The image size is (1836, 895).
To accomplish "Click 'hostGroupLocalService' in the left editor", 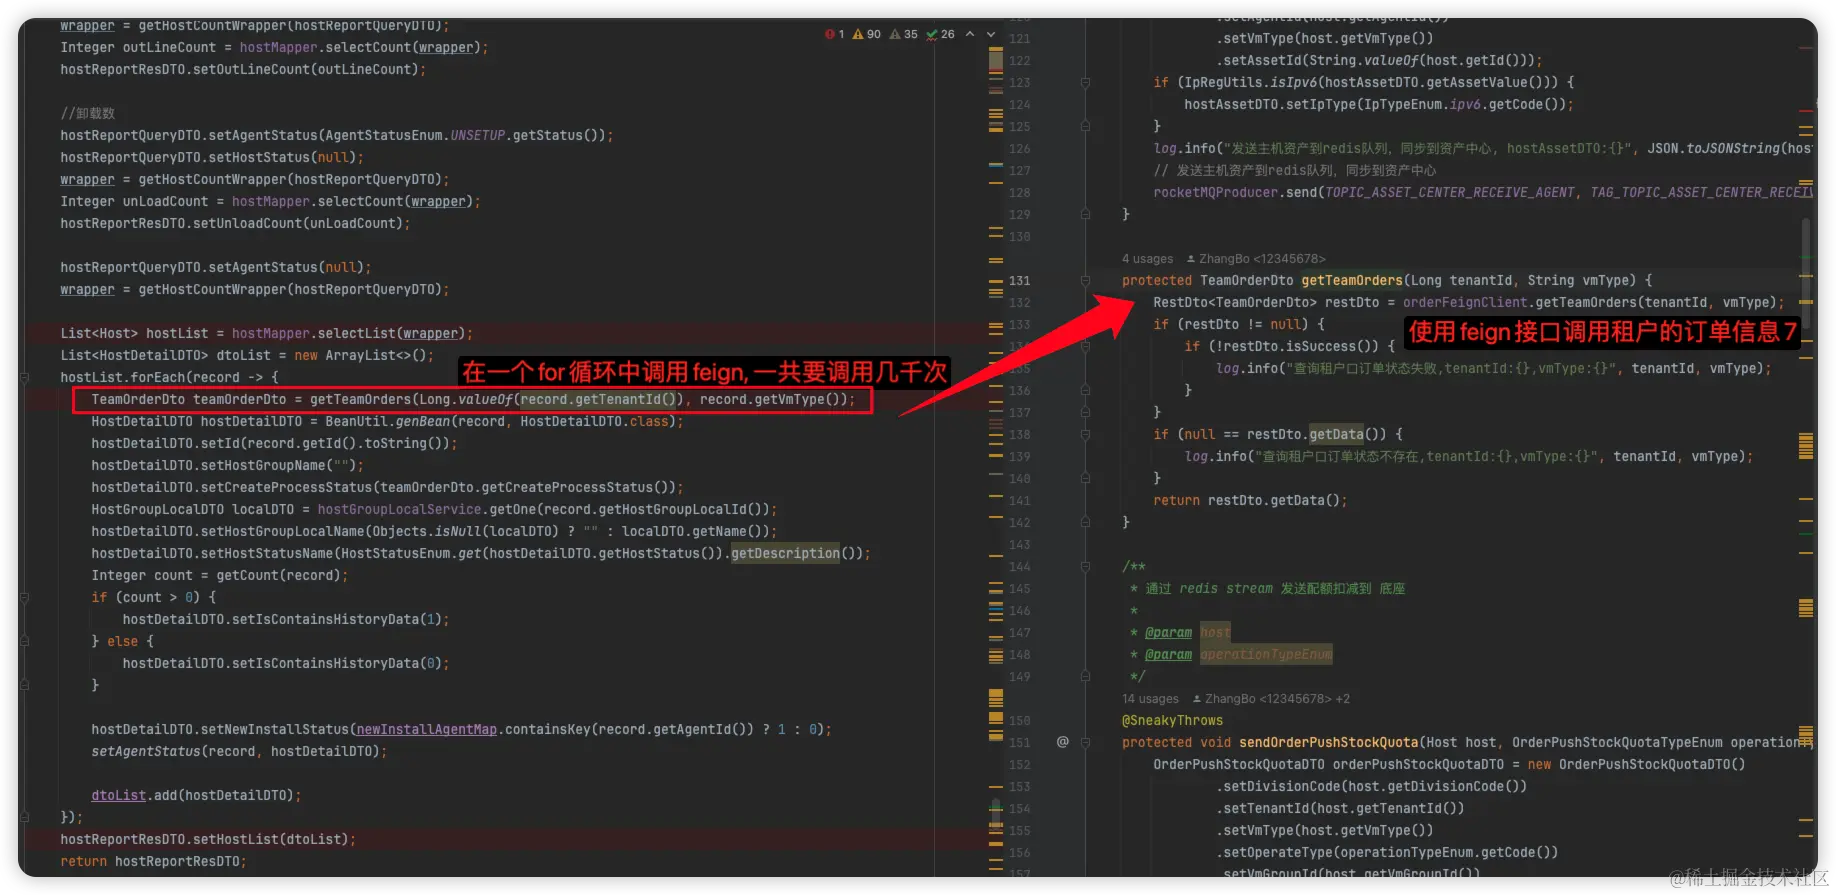I will pyautogui.click(x=399, y=510).
